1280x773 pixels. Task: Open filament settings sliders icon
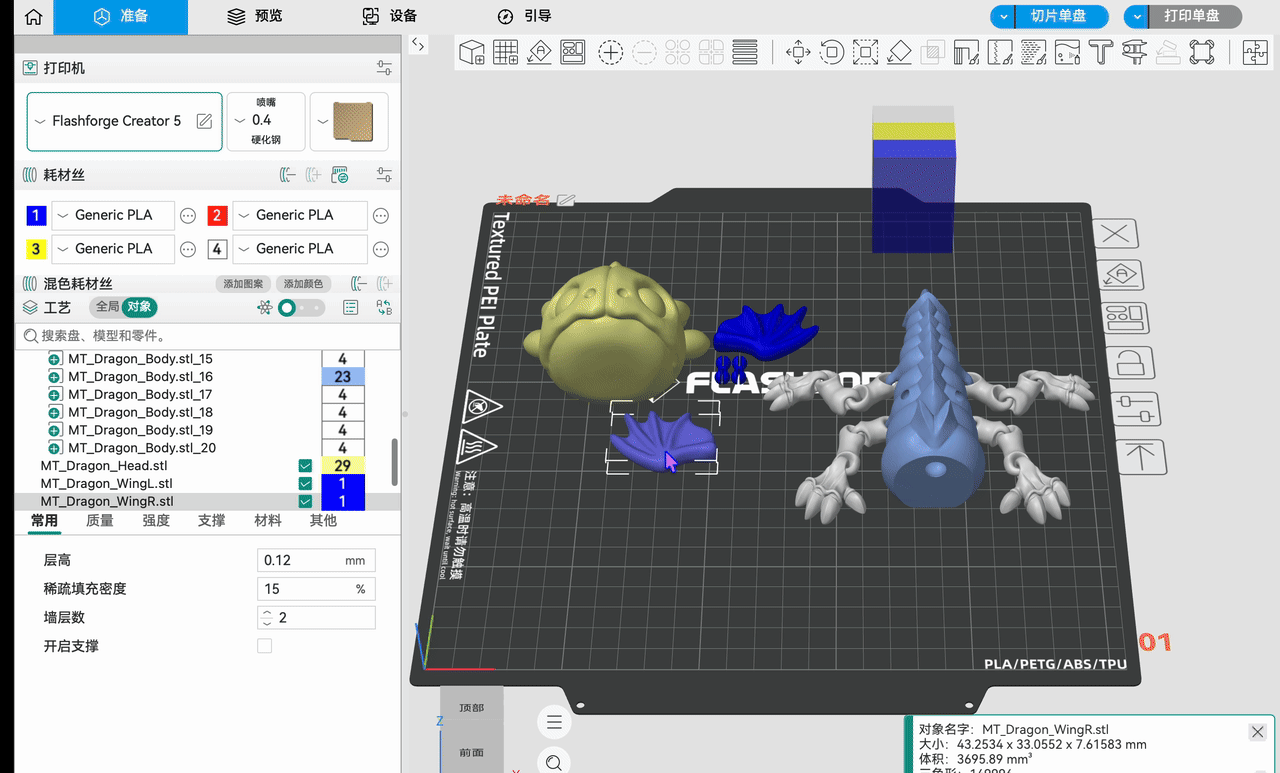[x=384, y=175]
